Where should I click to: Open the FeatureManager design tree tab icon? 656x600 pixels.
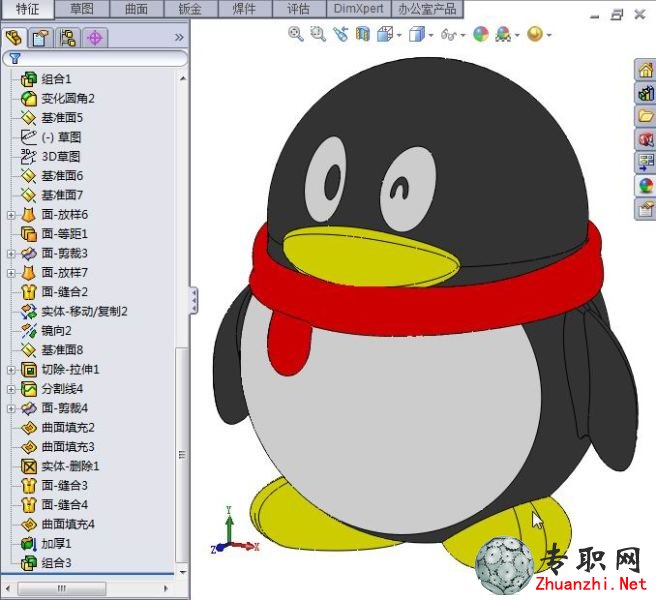14,38
